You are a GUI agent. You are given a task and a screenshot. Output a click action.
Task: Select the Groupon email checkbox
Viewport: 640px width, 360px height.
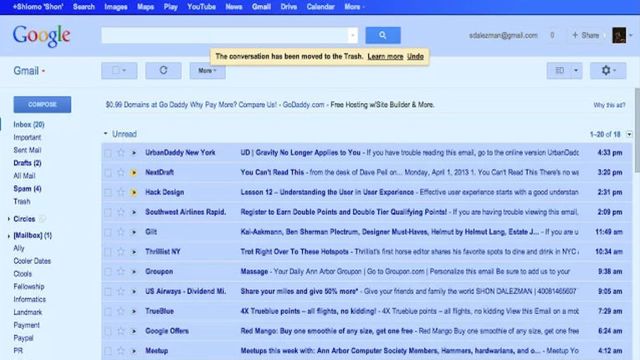pos(108,272)
